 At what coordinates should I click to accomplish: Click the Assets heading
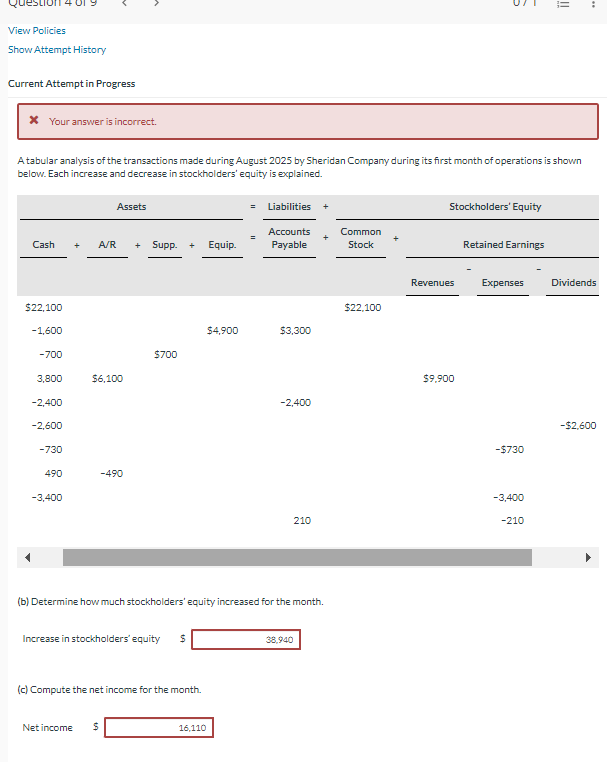(x=131, y=207)
